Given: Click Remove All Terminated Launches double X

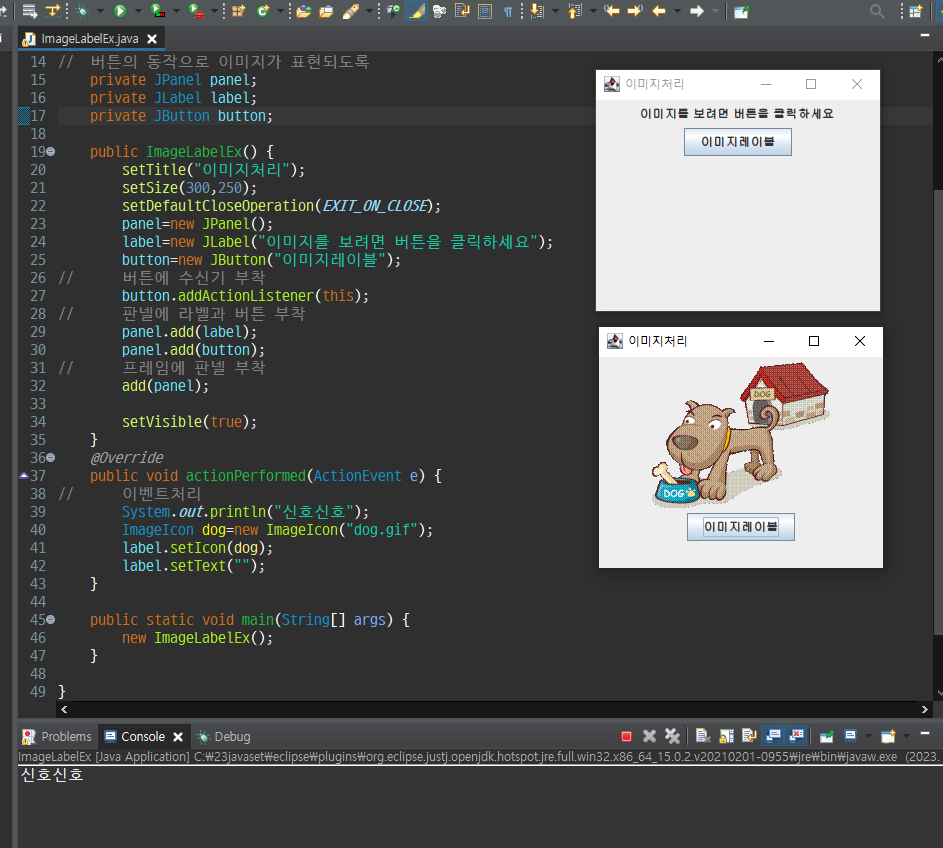Looking at the screenshot, I should 672,736.
